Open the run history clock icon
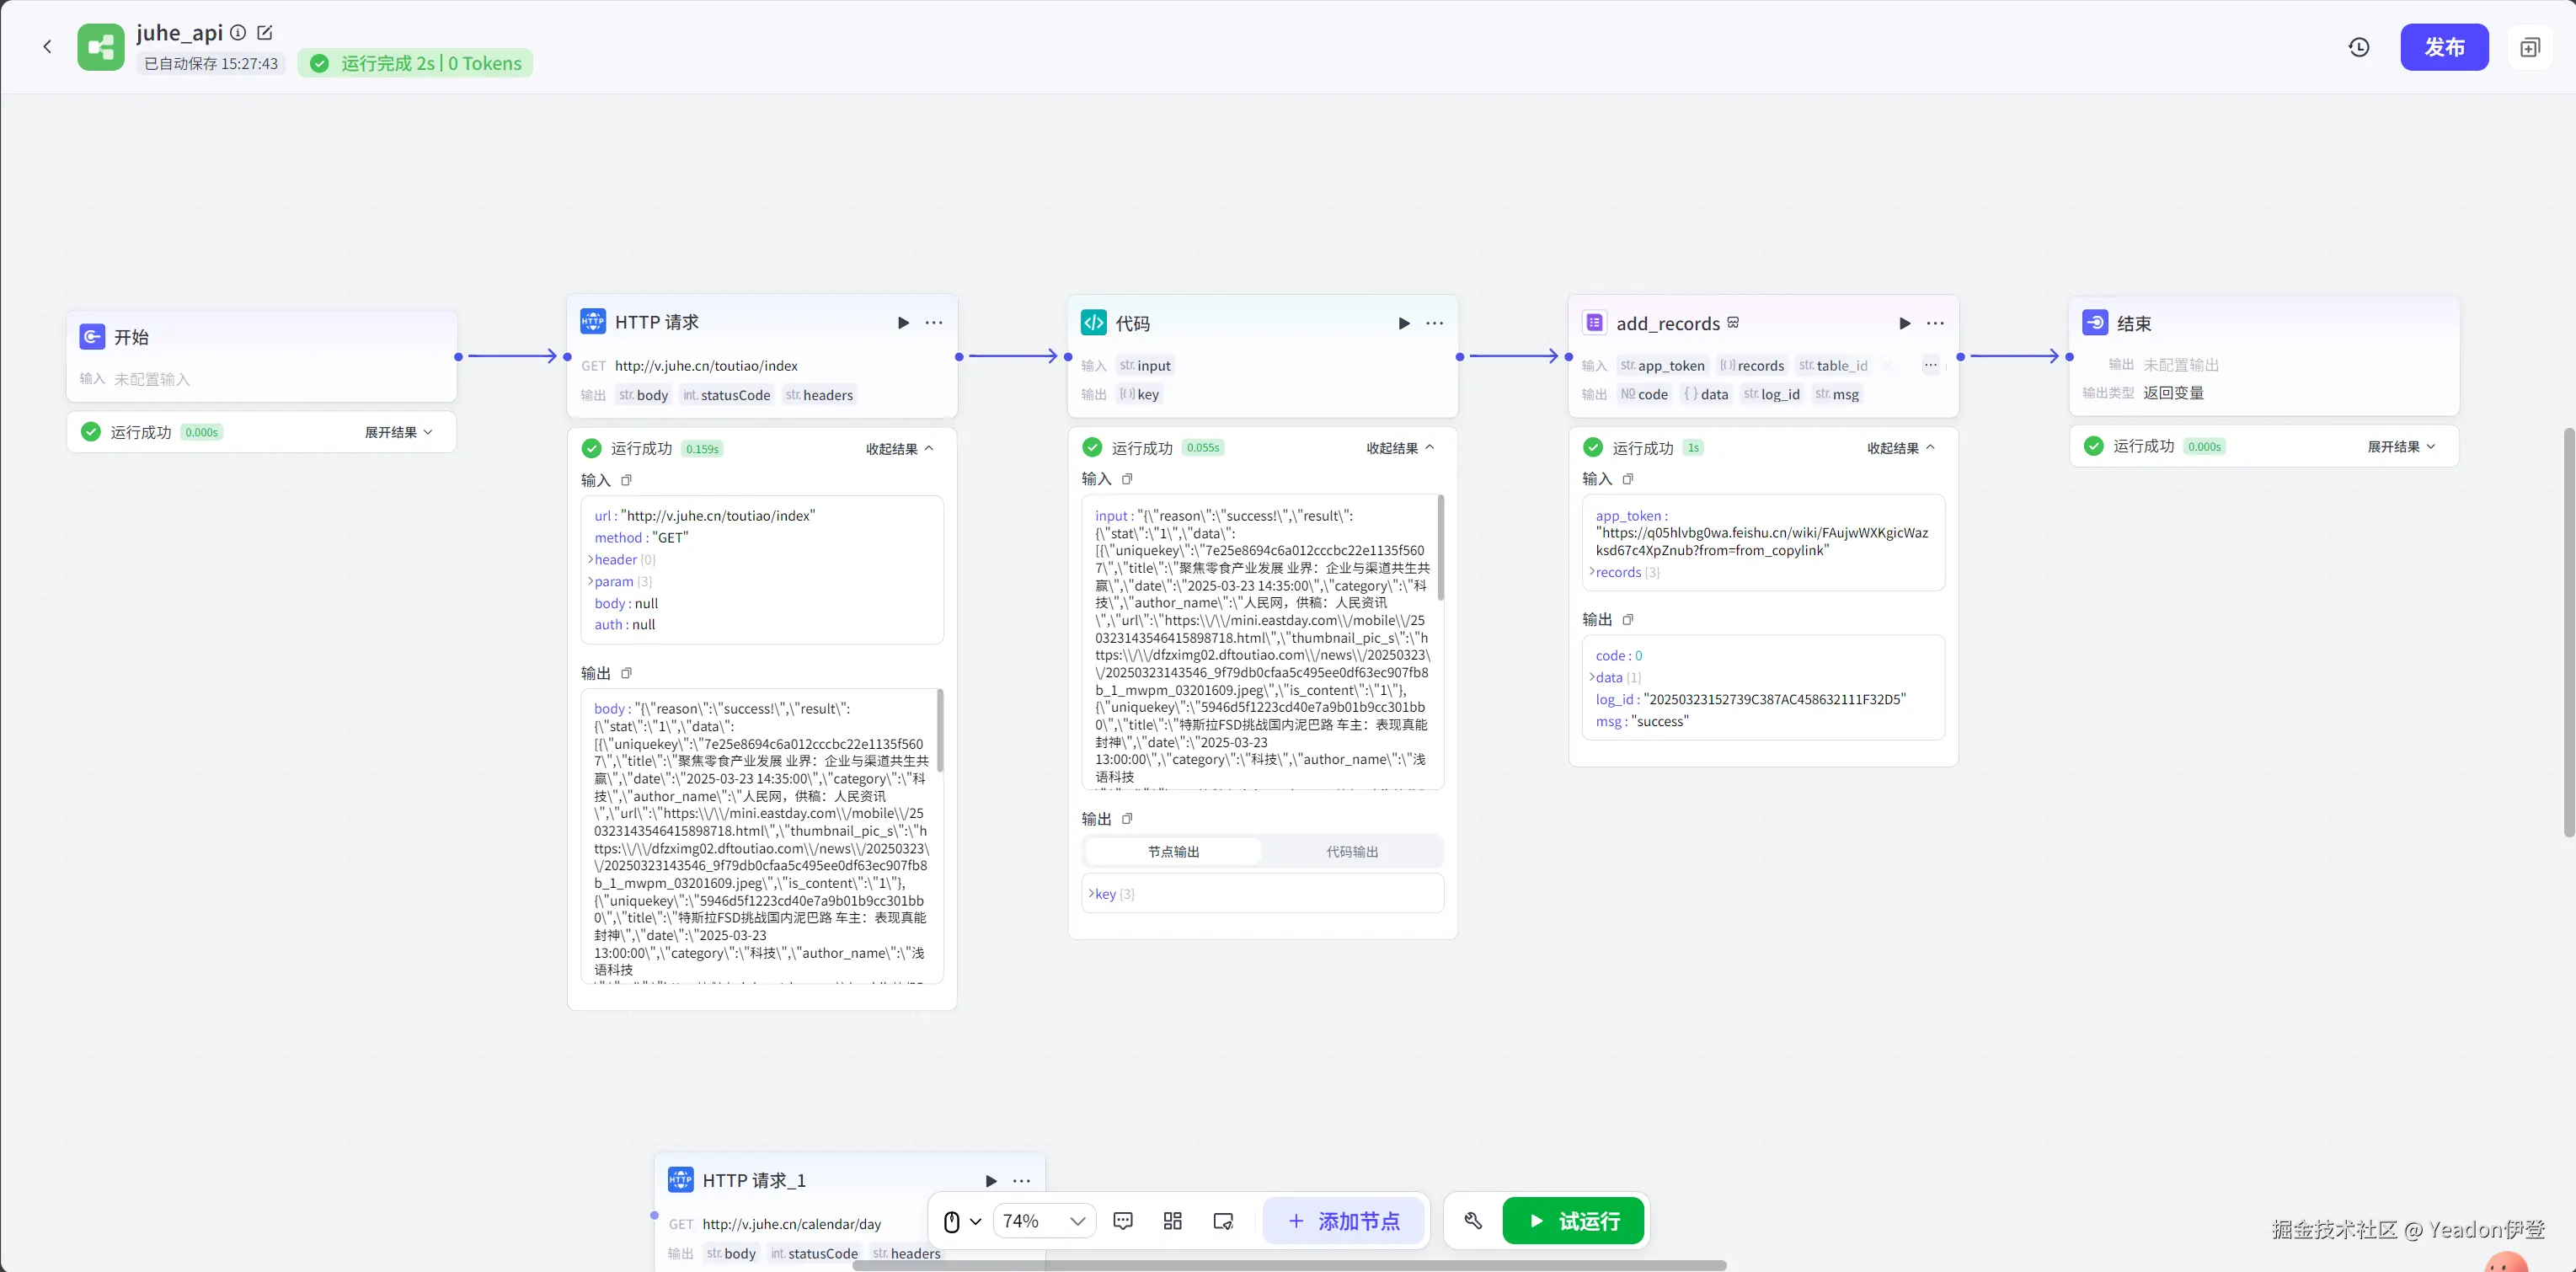This screenshot has width=2576, height=1272. click(2359, 47)
